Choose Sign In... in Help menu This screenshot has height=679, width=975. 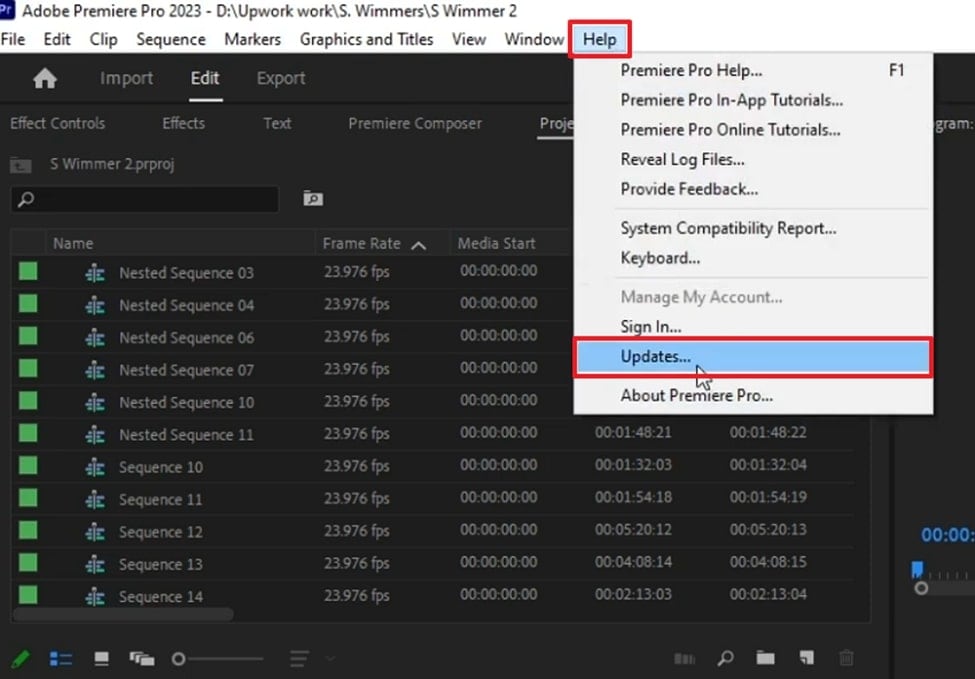click(x=752, y=326)
